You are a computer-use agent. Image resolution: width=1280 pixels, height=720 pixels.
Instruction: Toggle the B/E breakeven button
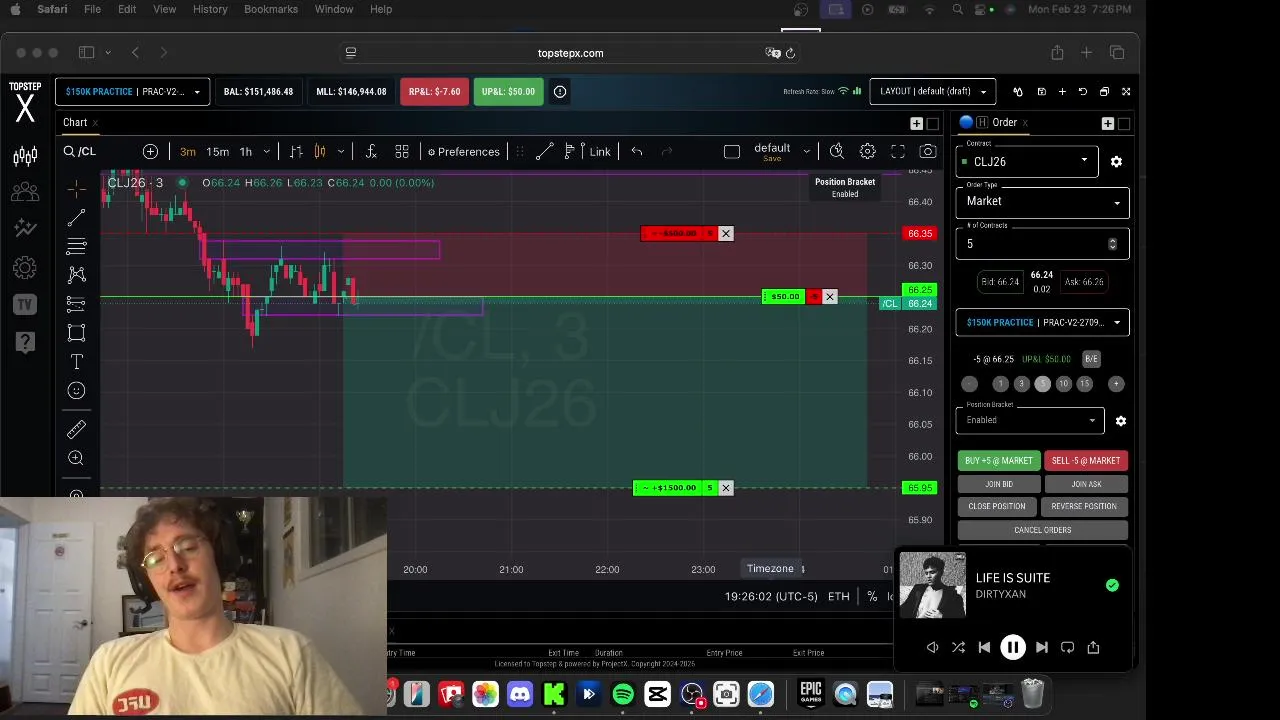1091,359
